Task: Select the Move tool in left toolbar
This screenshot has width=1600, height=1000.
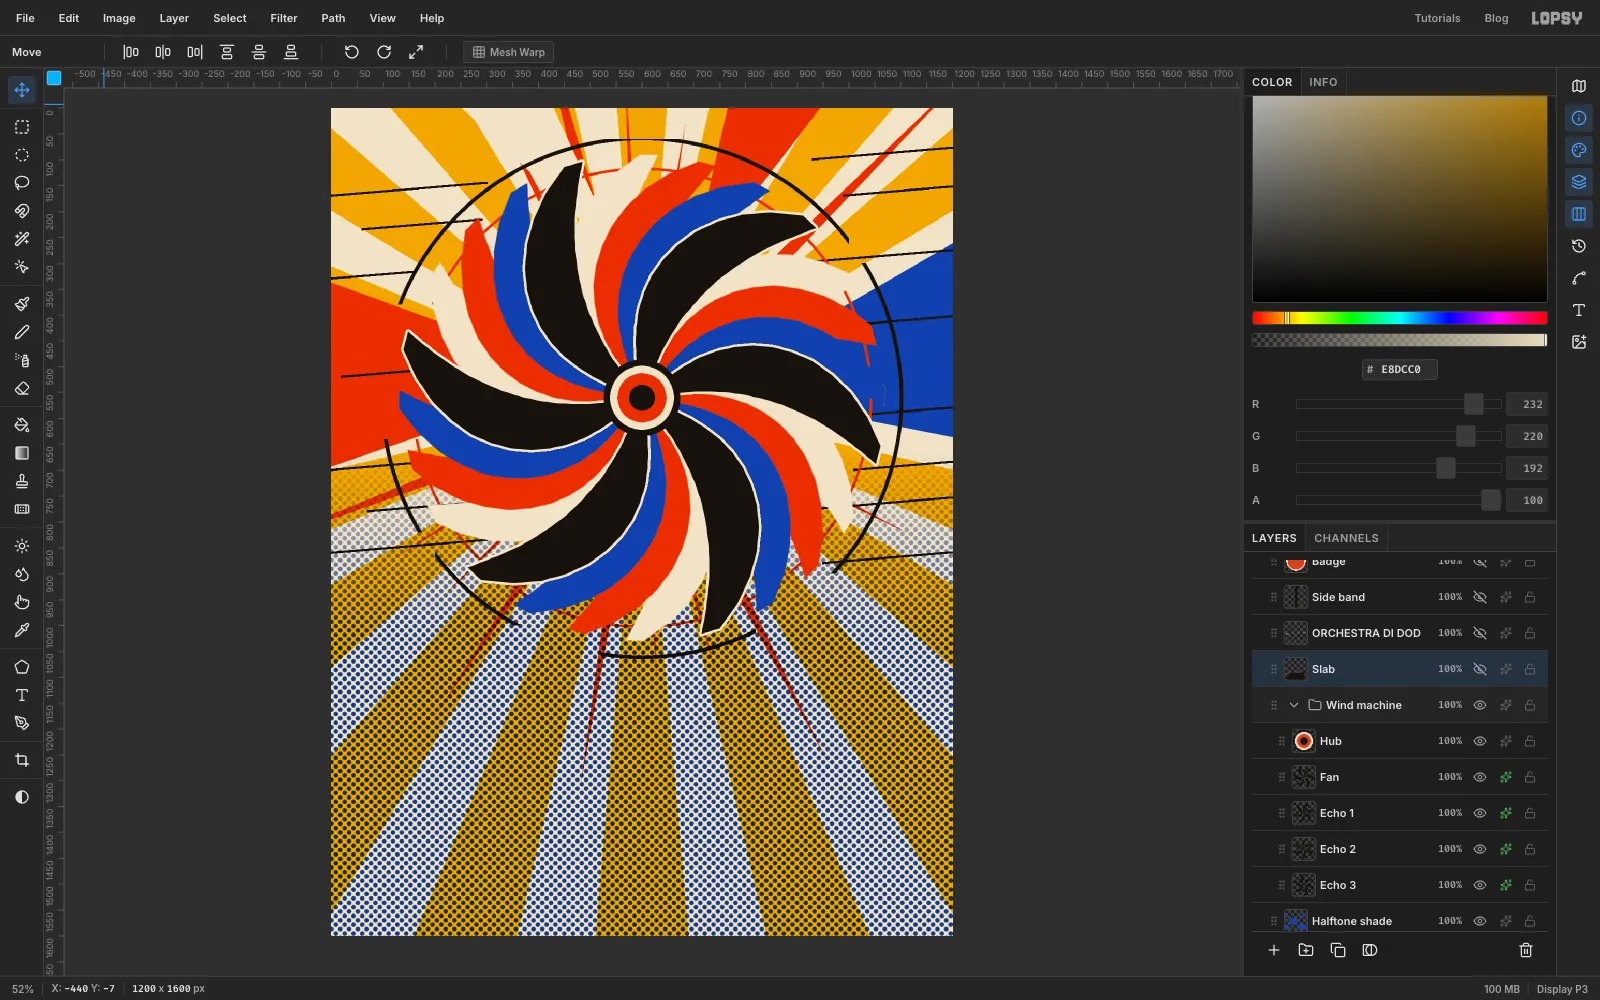Action: pos(22,90)
